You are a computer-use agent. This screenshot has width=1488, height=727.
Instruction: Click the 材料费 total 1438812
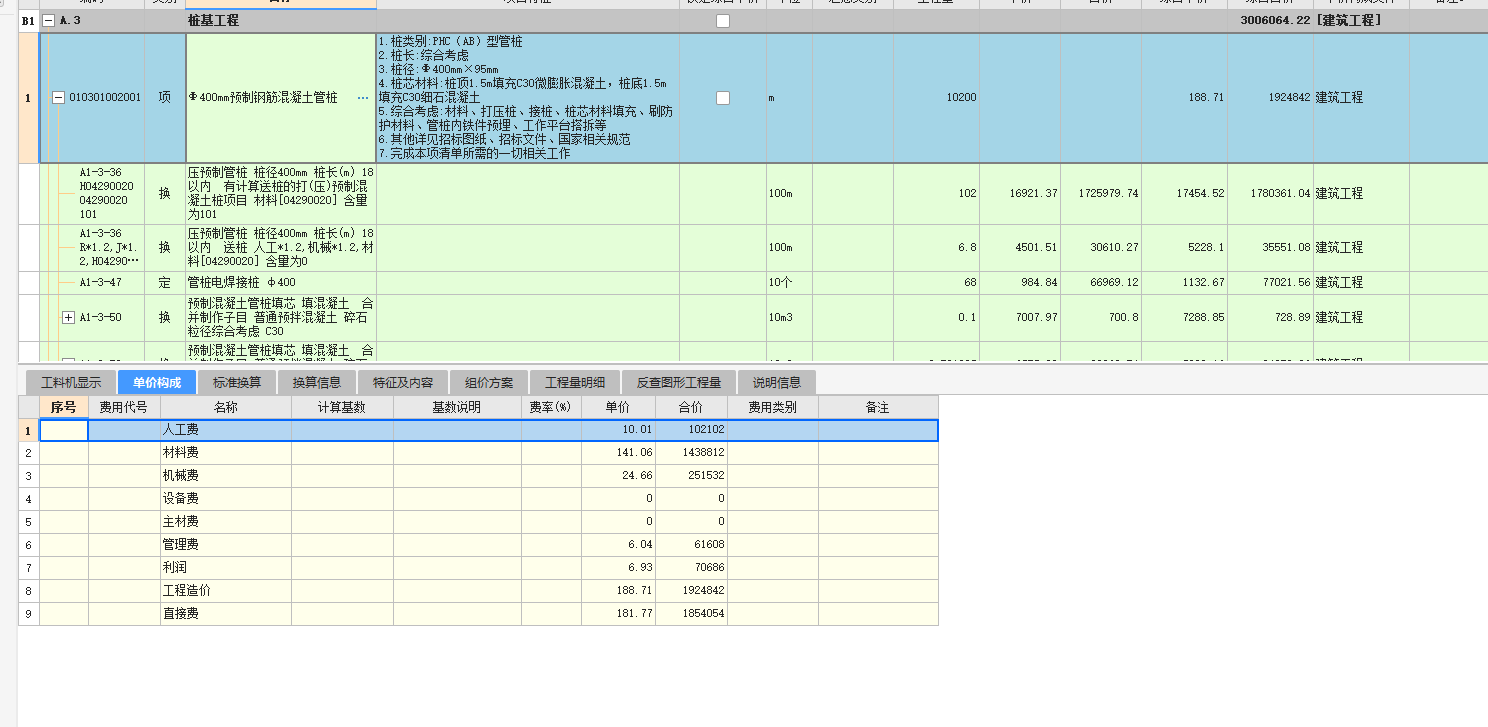pyautogui.click(x=703, y=453)
